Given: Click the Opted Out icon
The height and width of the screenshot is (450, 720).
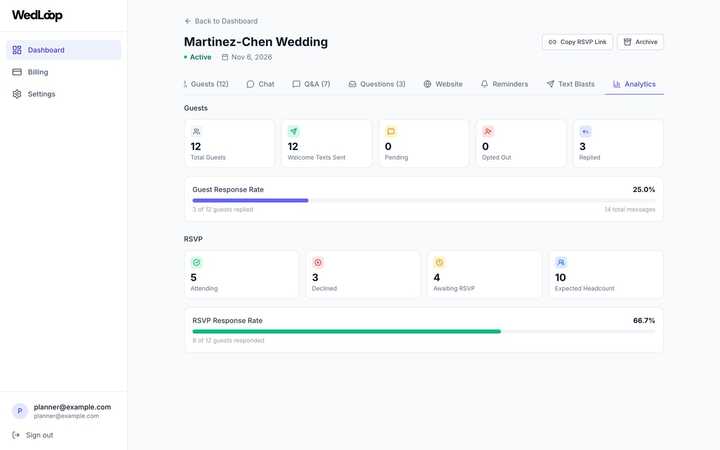Looking at the screenshot, I should [488, 132].
